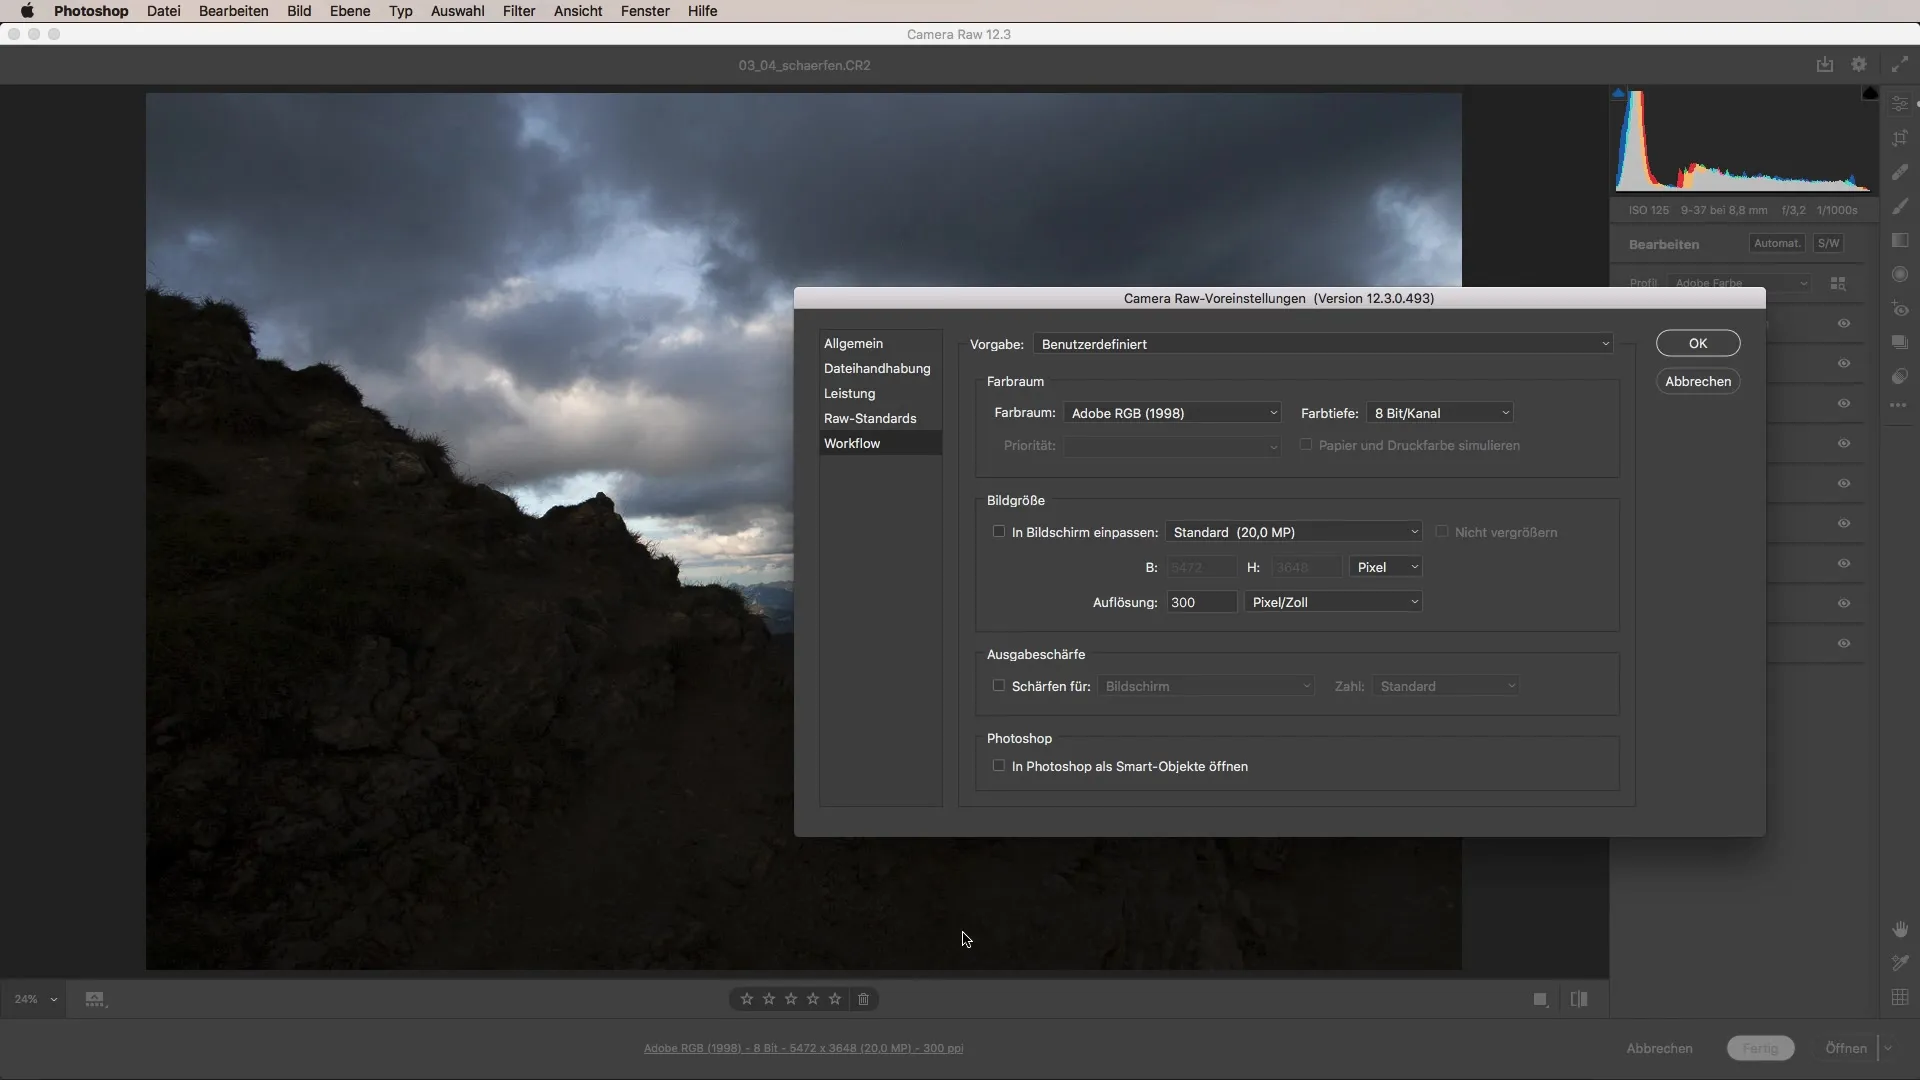Click the save image download icon

point(1825,64)
